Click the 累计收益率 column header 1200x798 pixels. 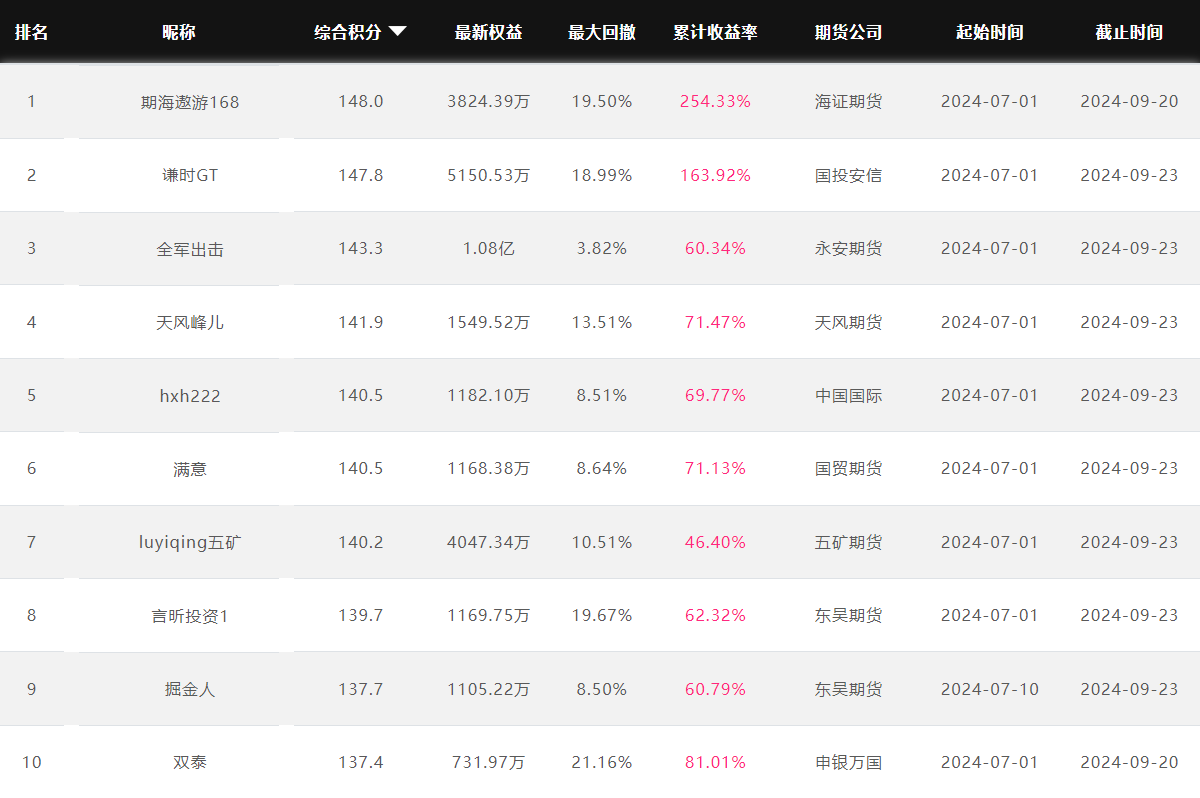pos(715,32)
